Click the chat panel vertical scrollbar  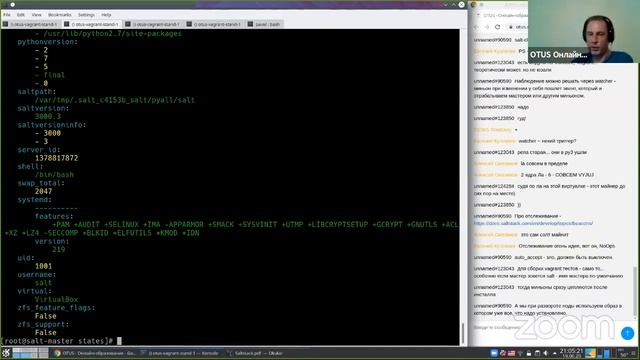[x=635, y=291]
